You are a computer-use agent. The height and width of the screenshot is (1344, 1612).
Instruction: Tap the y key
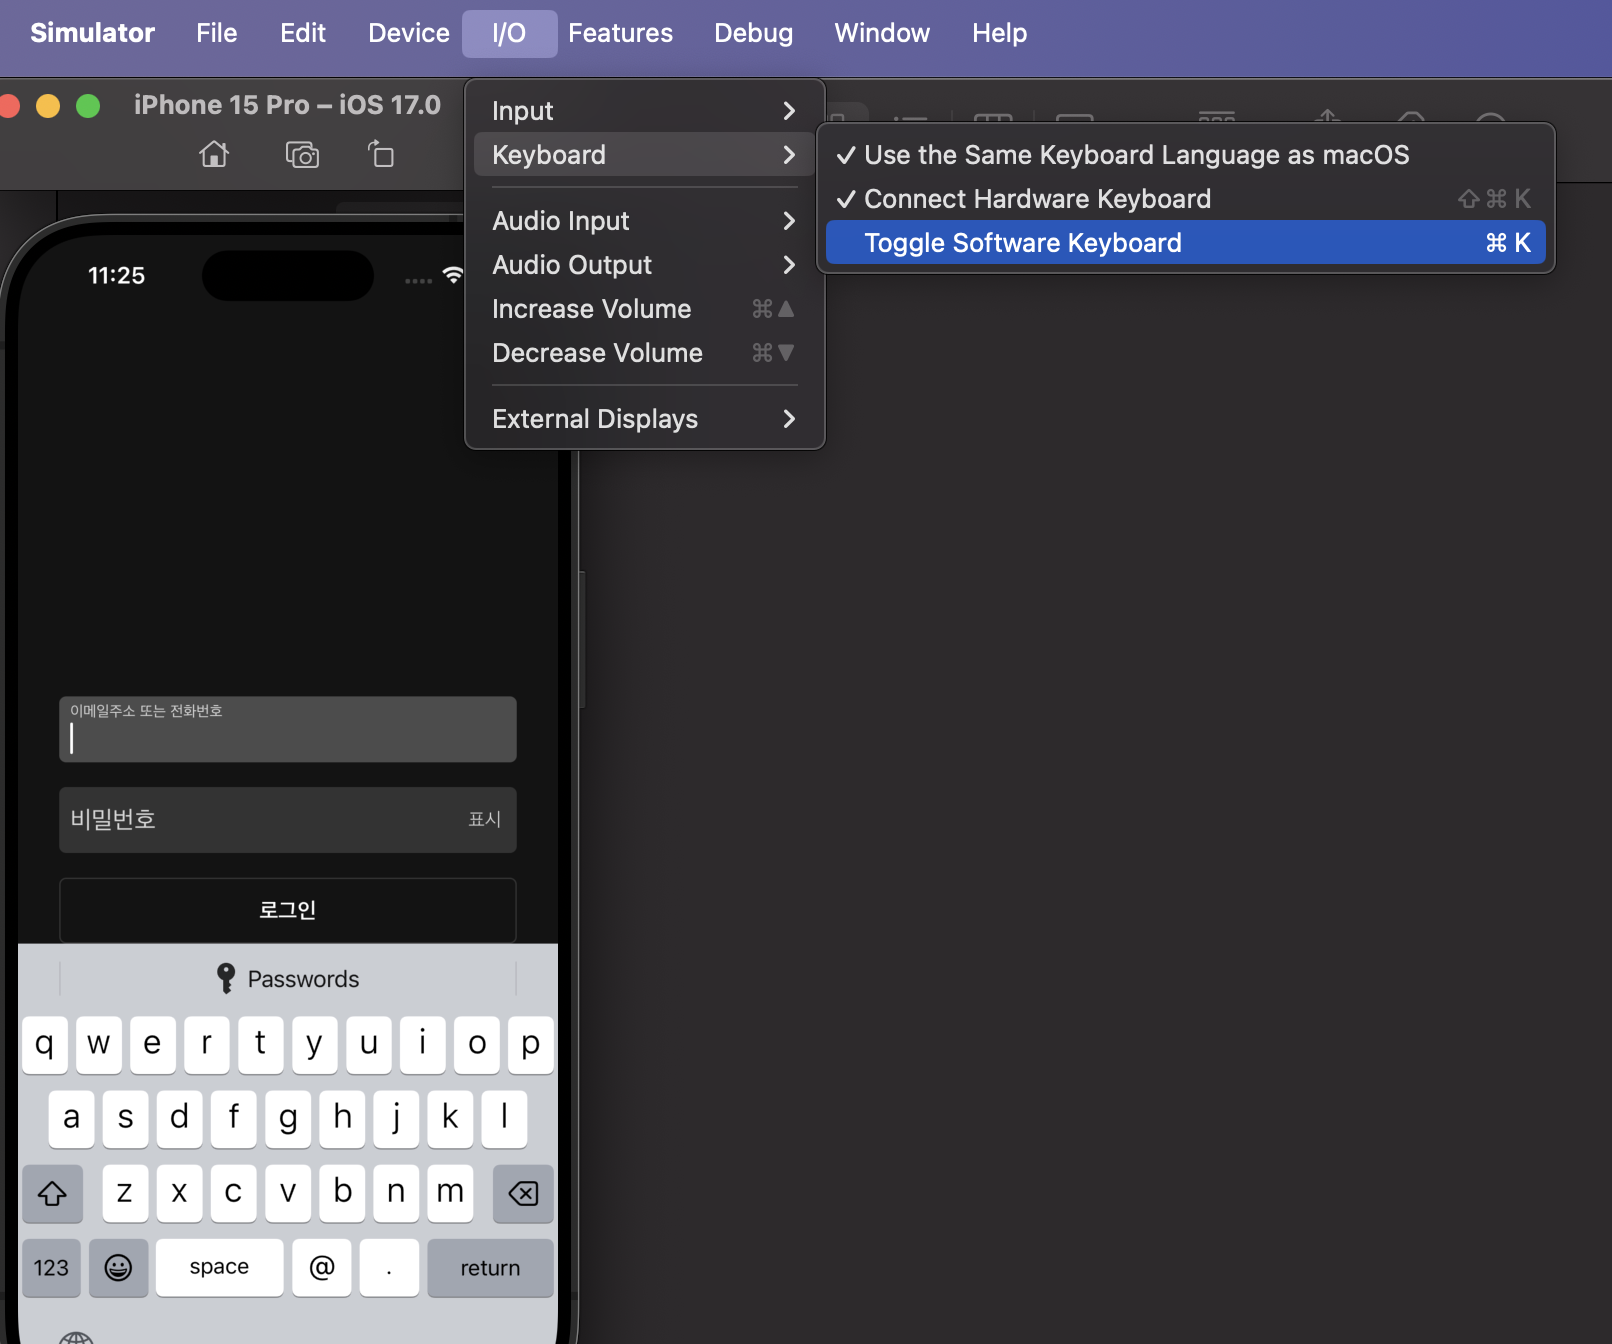pyautogui.click(x=315, y=1044)
